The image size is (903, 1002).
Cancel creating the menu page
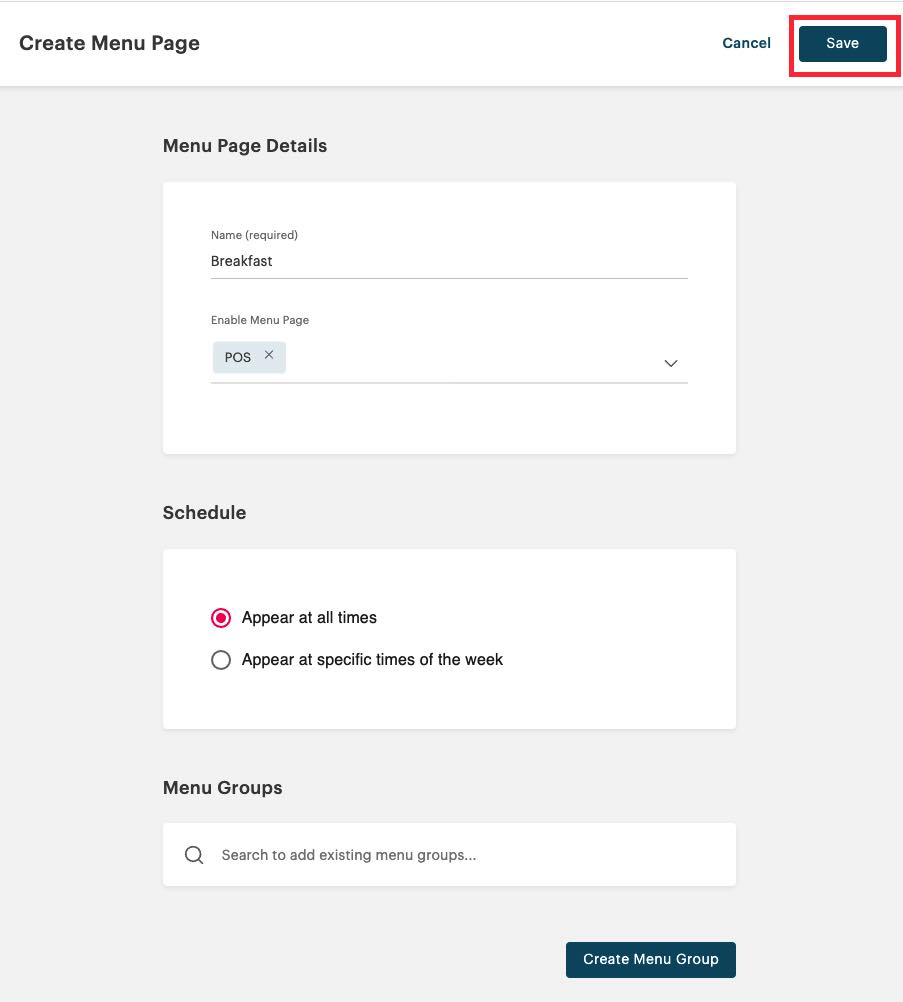746,43
